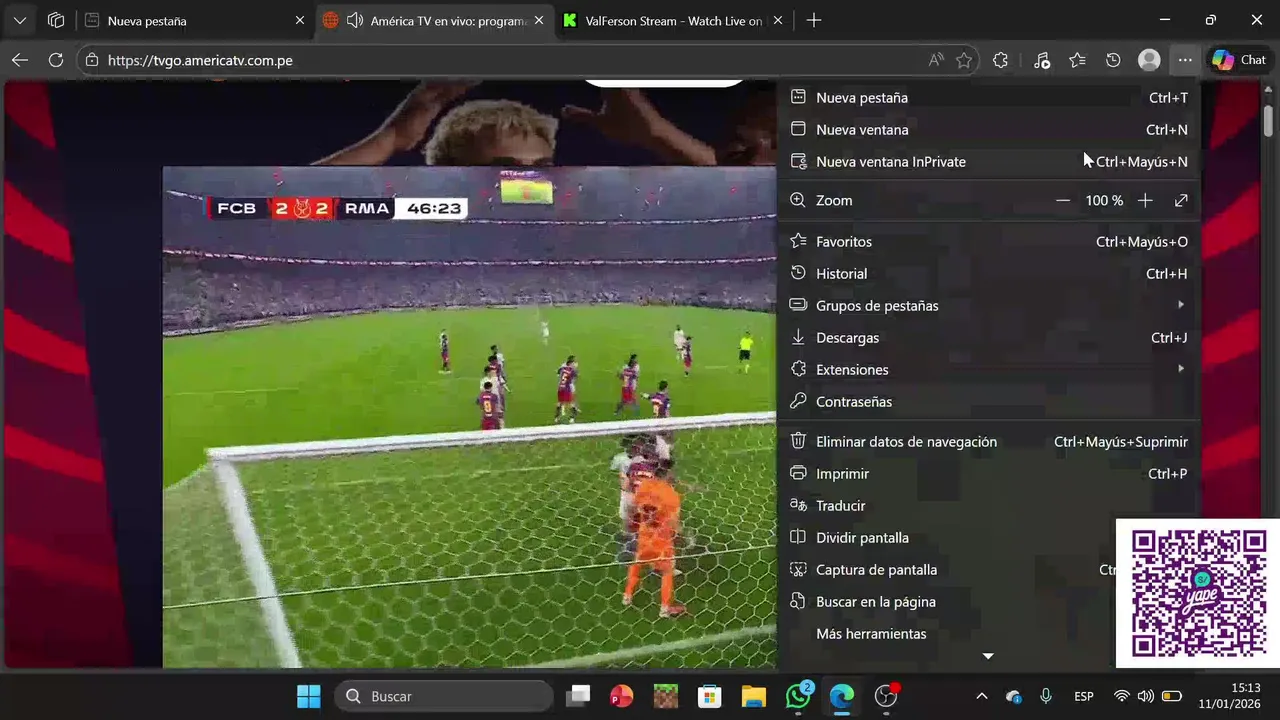This screenshot has height=720, width=1280.
Task: Choose Dividir pantalla in the menu
Action: coord(949,537)
